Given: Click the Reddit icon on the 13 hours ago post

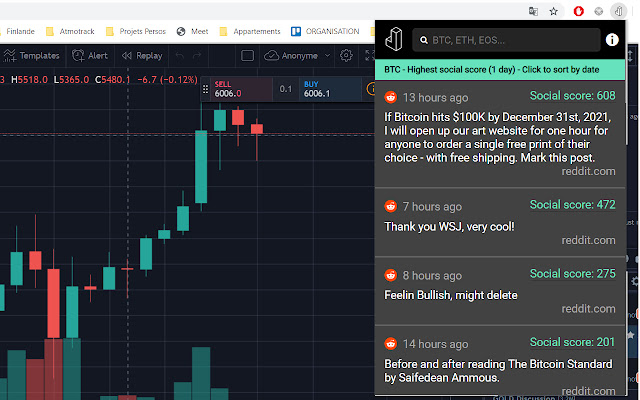Looking at the screenshot, I should (x=392, y=98).
